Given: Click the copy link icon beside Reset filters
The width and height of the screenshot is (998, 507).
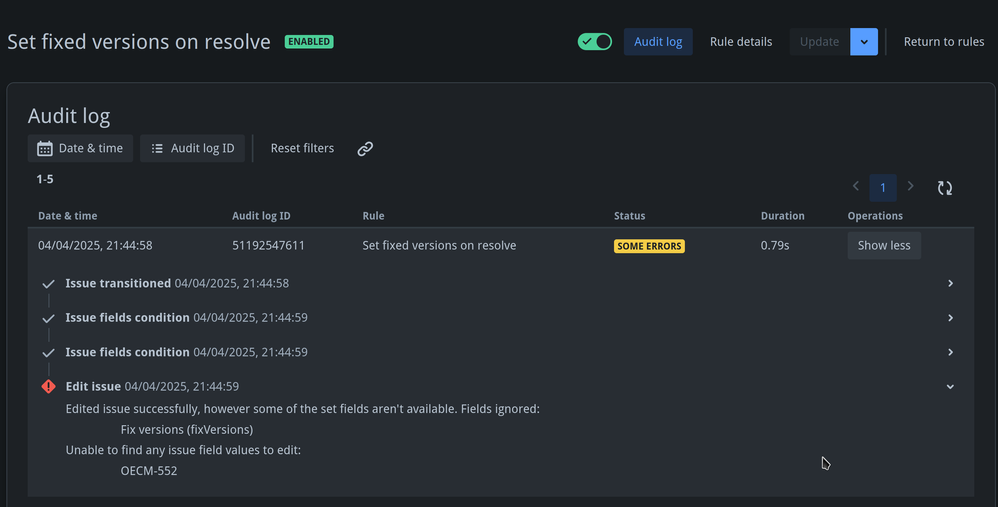Looking at the screenshot, I should 365,149.
